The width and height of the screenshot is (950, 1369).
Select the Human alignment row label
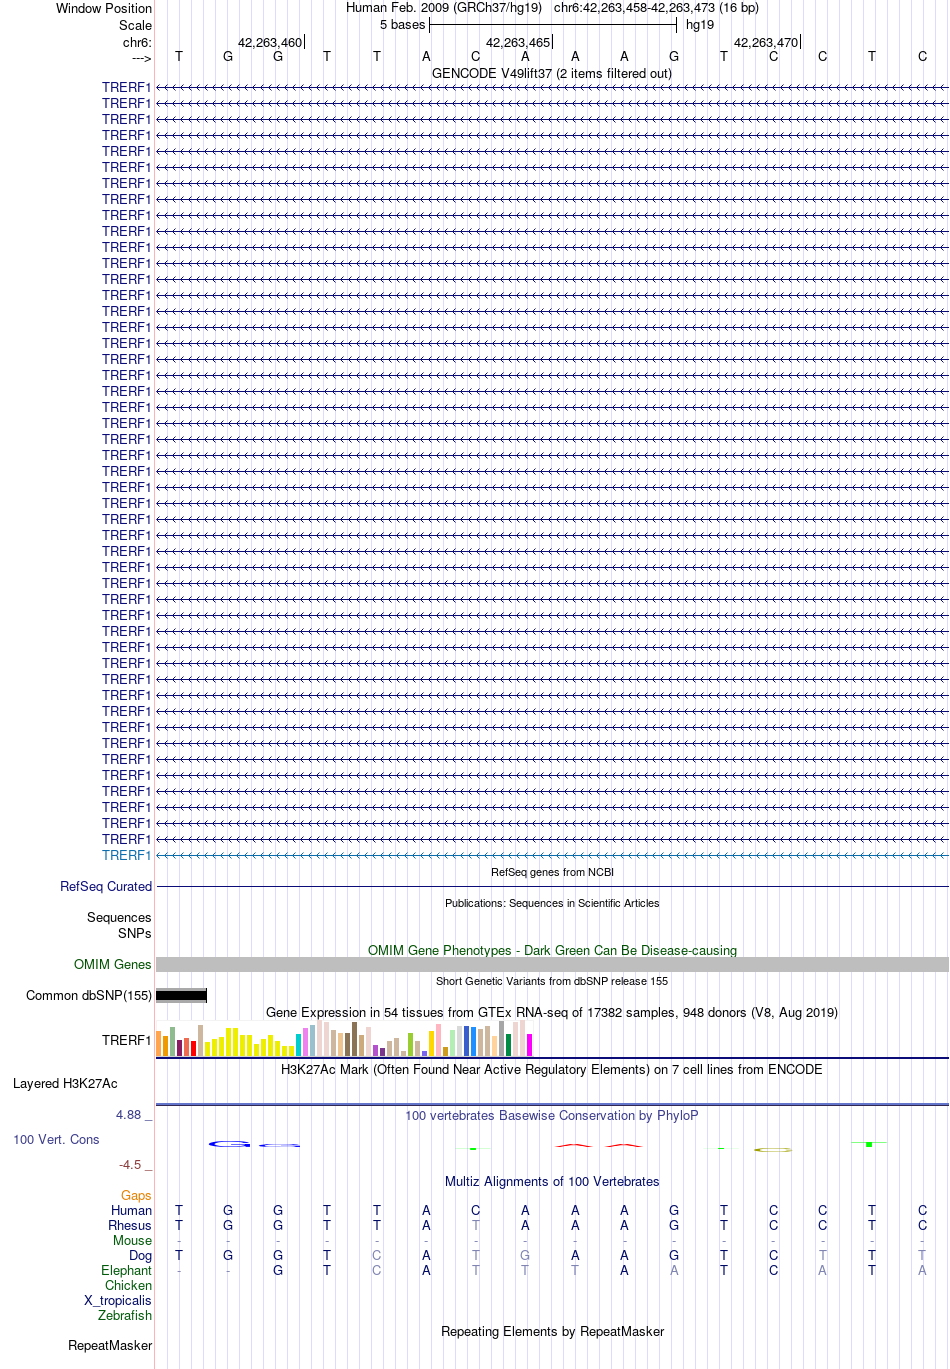coord(131,1210)
